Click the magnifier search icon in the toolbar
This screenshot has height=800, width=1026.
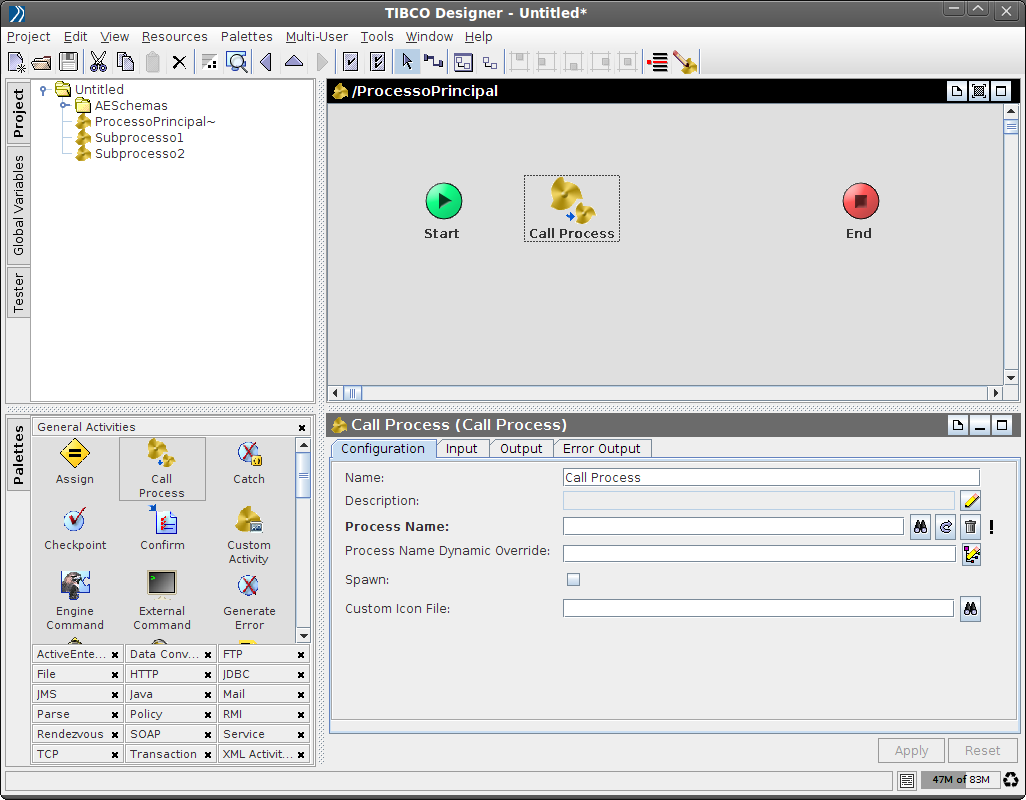(x=236, y=62)
